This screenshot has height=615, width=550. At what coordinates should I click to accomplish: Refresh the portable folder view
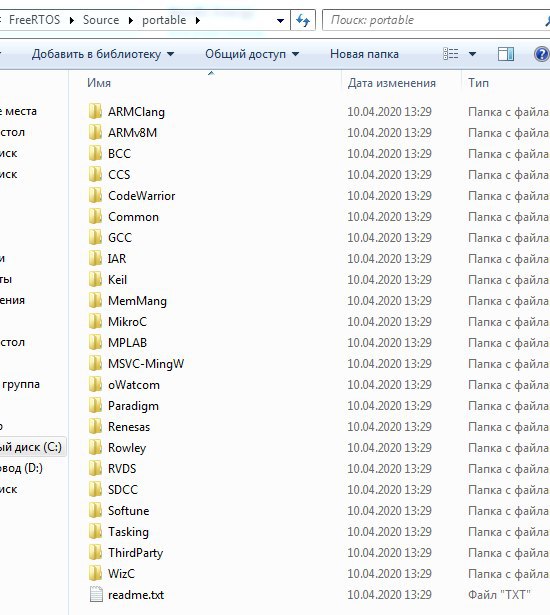[303, 20]
